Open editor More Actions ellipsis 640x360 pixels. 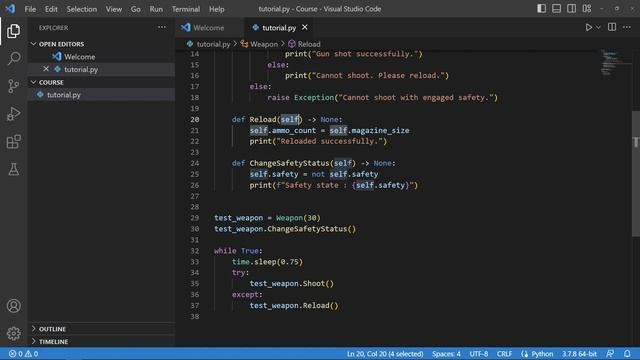(627, 27)
